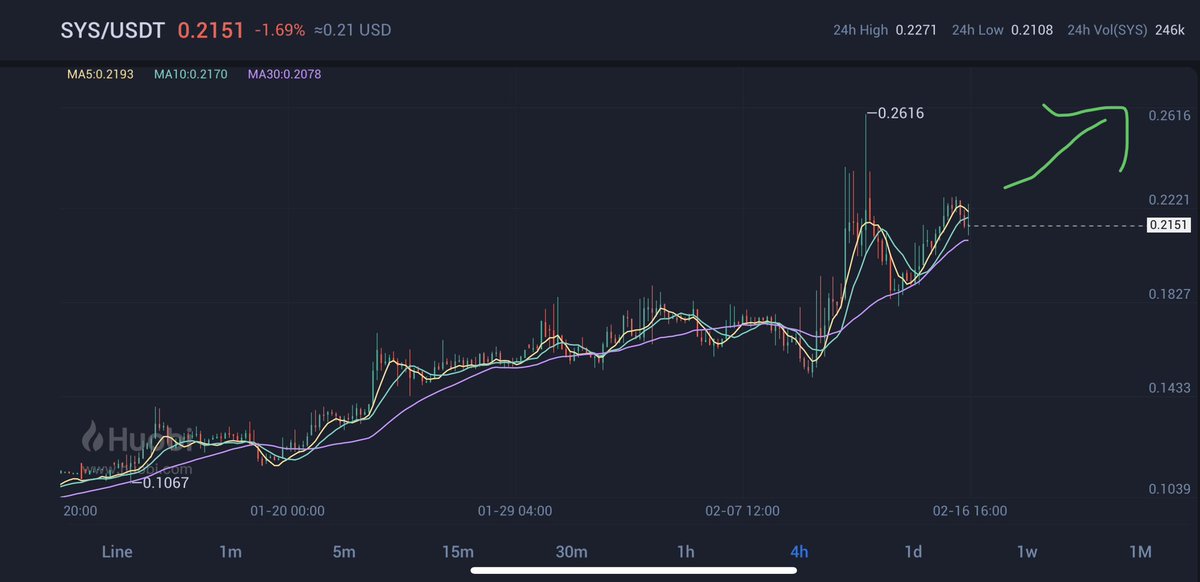Click the SYS/USDT pair title
This screenshot has height=582, width=1200.
pyautogui.click(x=112, y=29)
